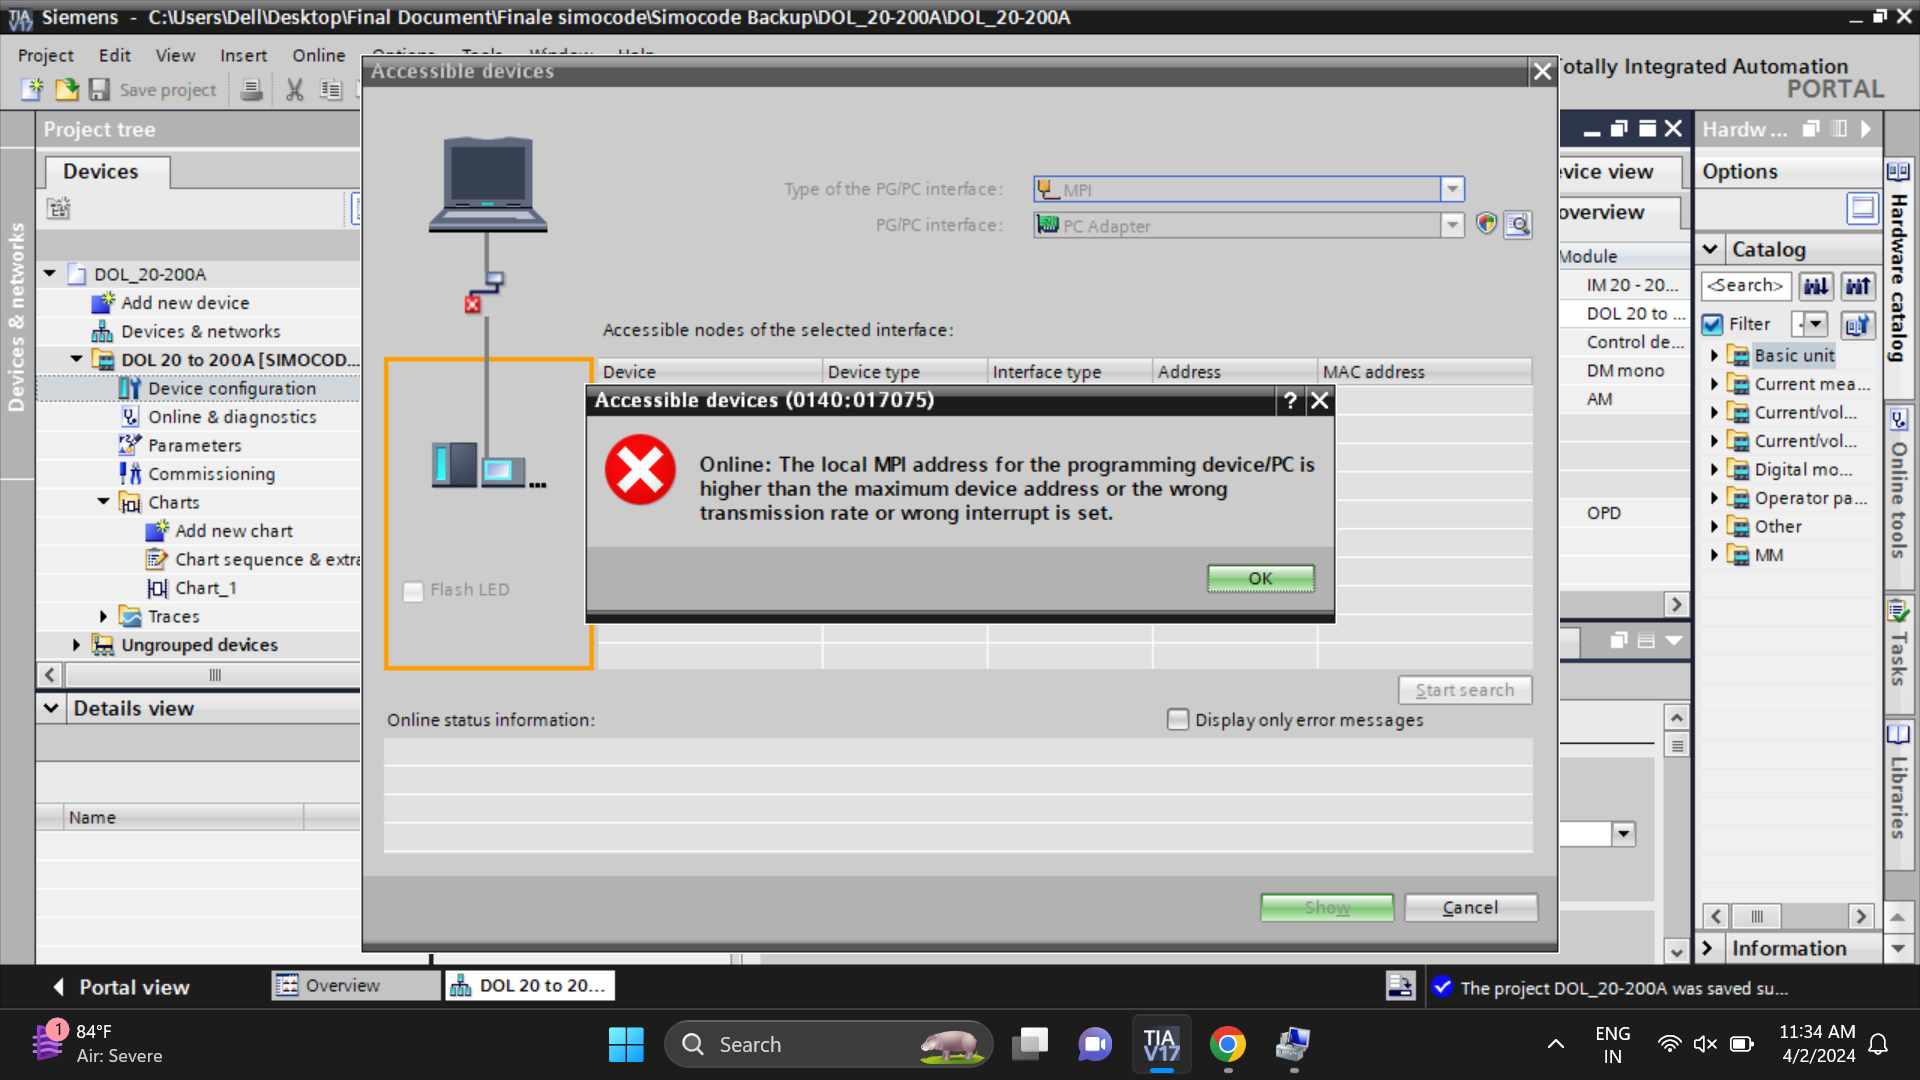Open Google Chrome from the taskbar
This screenshot has height=1080, width=1920.
coord(1227,1045)
